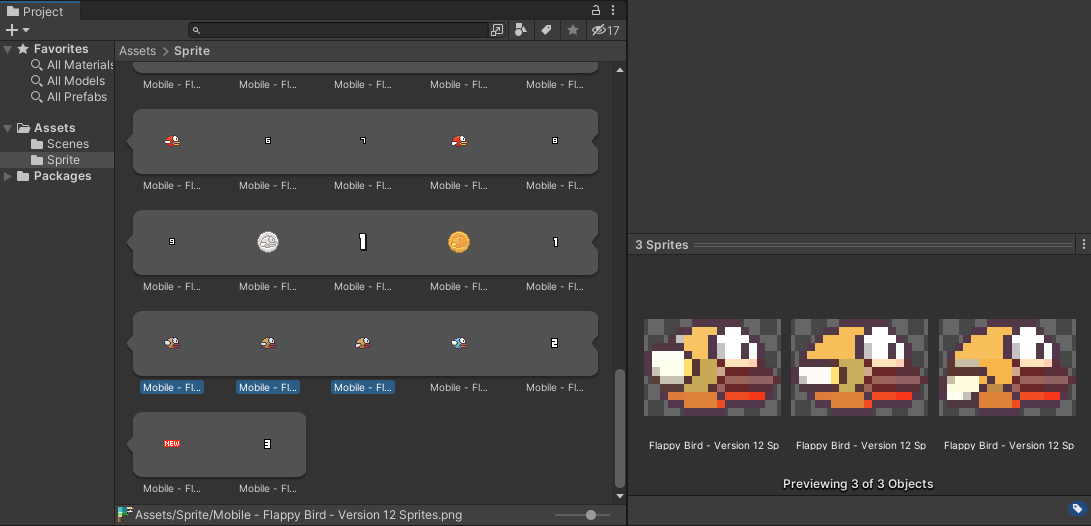Select All Models saved search
This screenshot has width=1091, height=526.
(68, 81)
